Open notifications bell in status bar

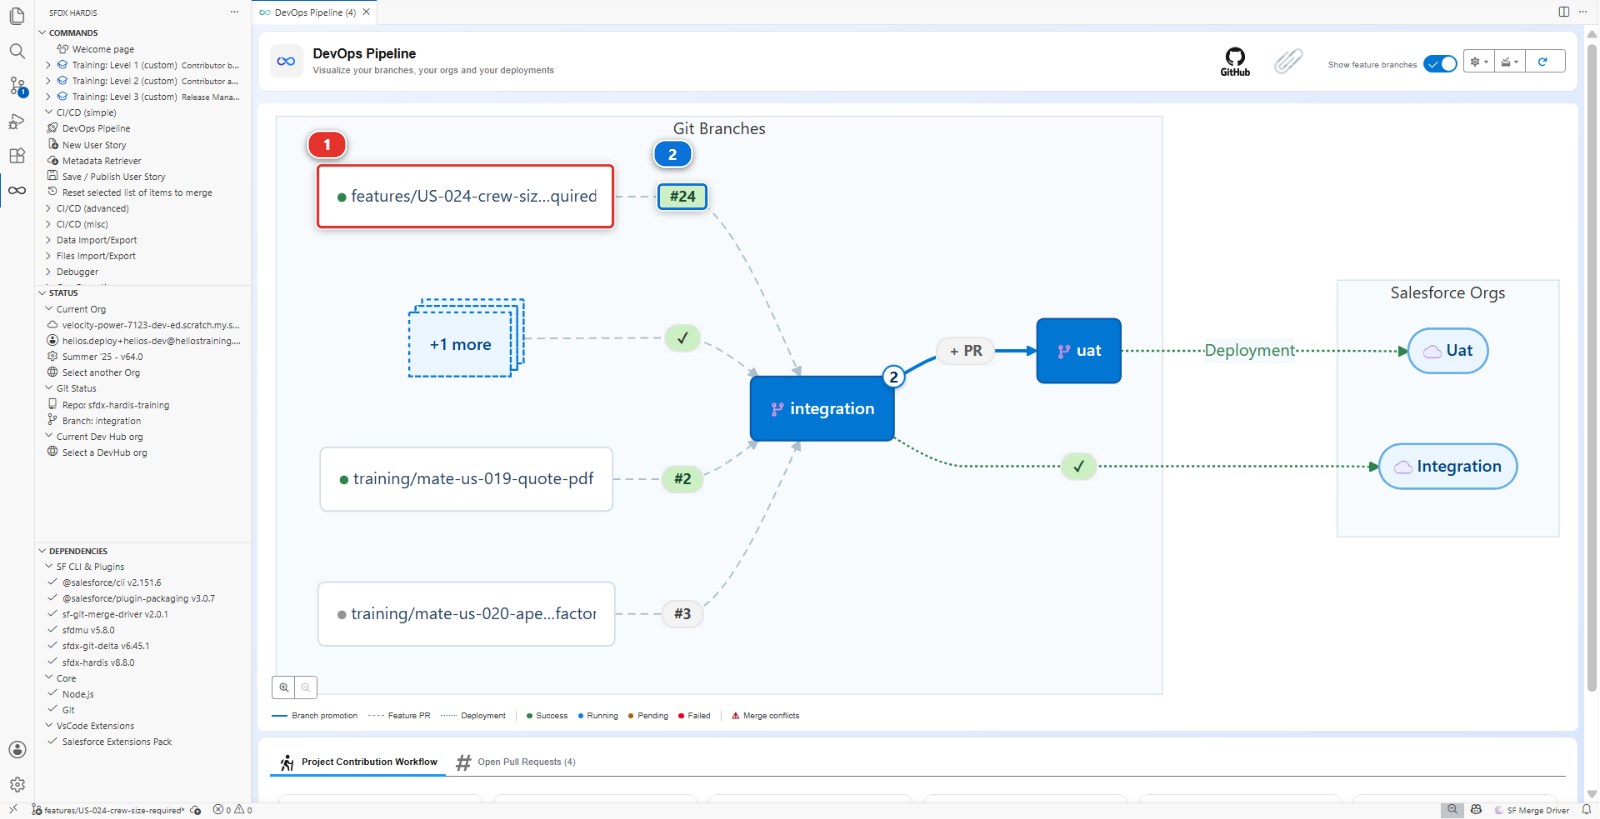pyautogui.click(x=1586, y=810)
